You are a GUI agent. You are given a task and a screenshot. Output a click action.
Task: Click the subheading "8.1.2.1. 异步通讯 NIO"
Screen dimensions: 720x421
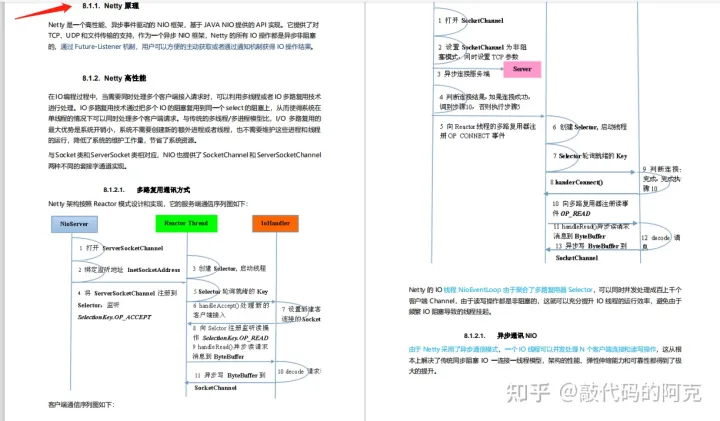[x=500, y=336]
